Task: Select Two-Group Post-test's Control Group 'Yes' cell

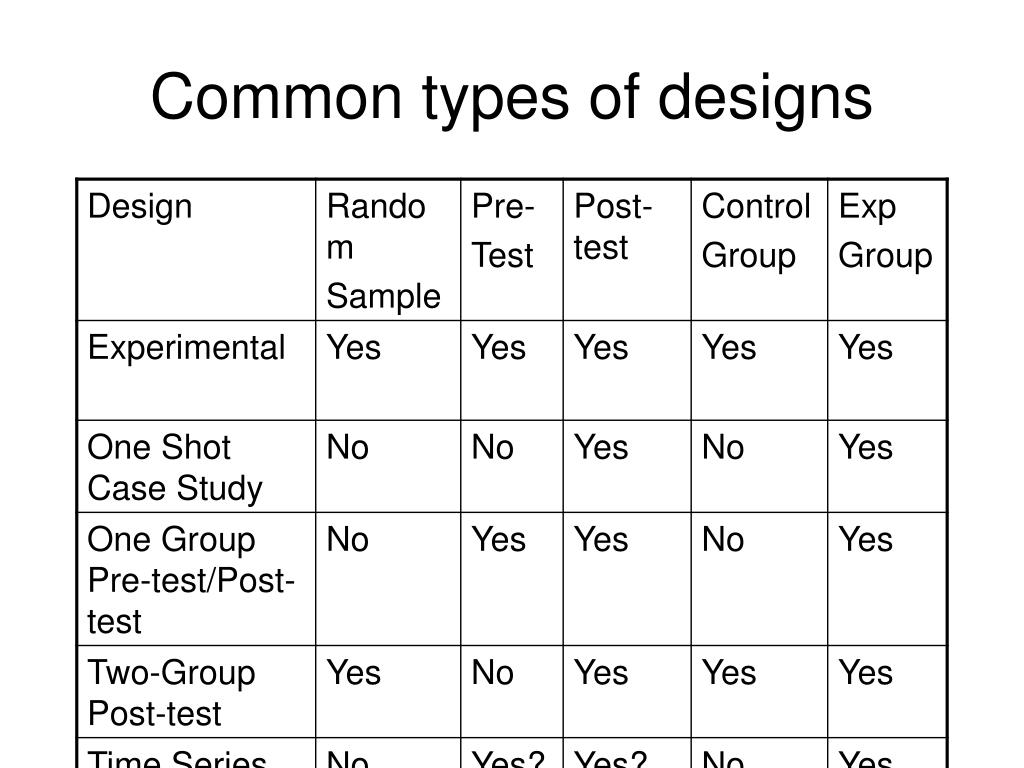Action: (760, 692)
